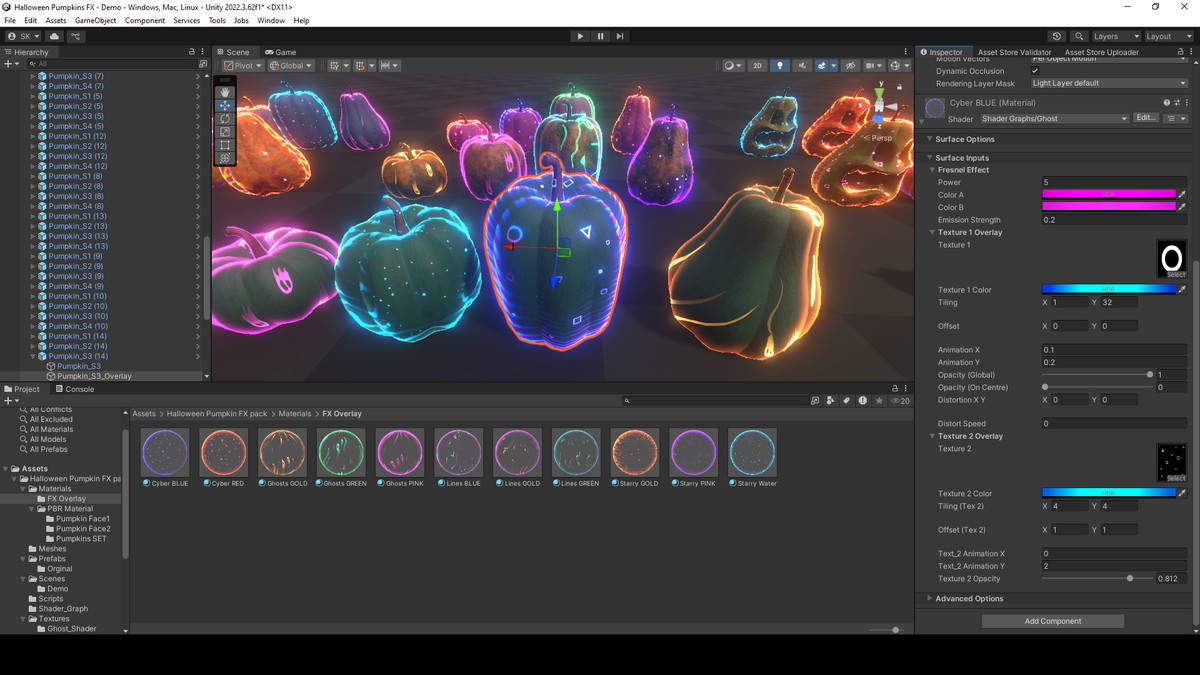Select the Rotate tool in Scene

(225, 118)
